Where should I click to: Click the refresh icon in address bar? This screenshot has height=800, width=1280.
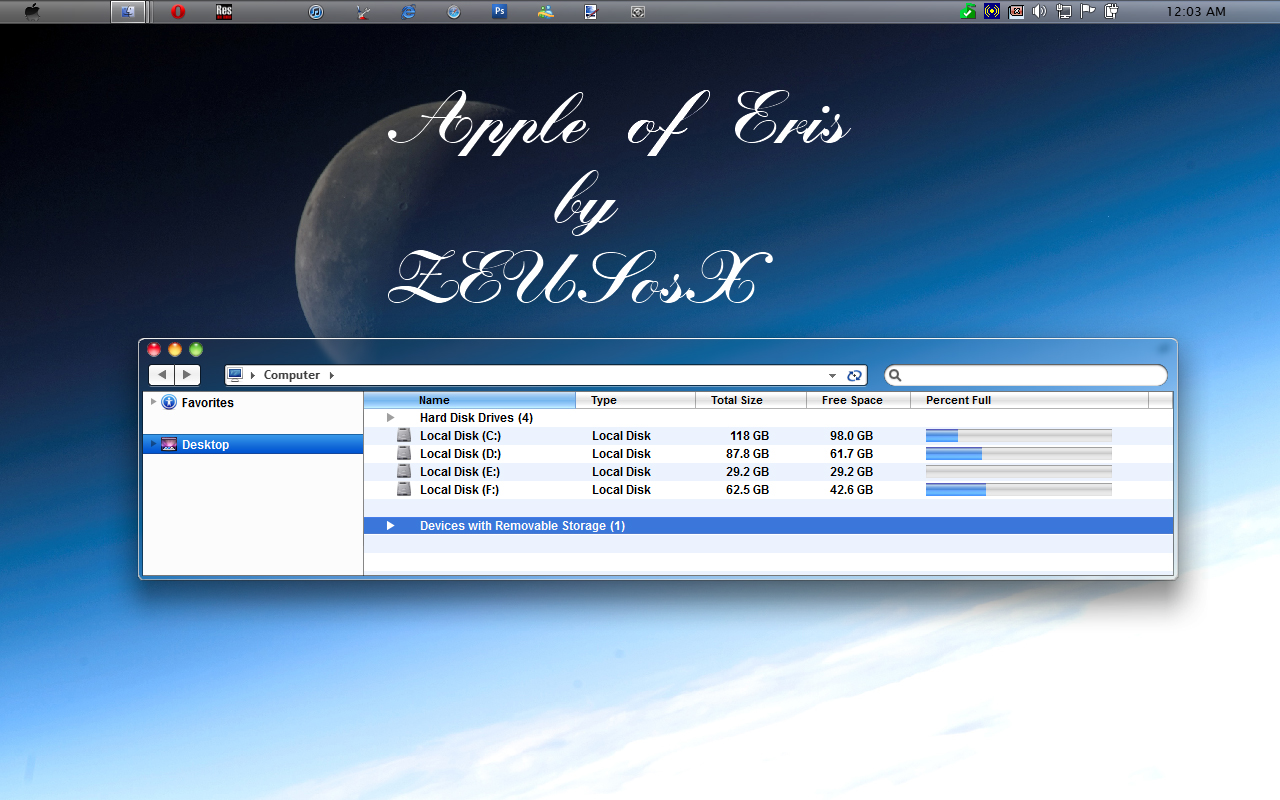[x=854, y=376]
